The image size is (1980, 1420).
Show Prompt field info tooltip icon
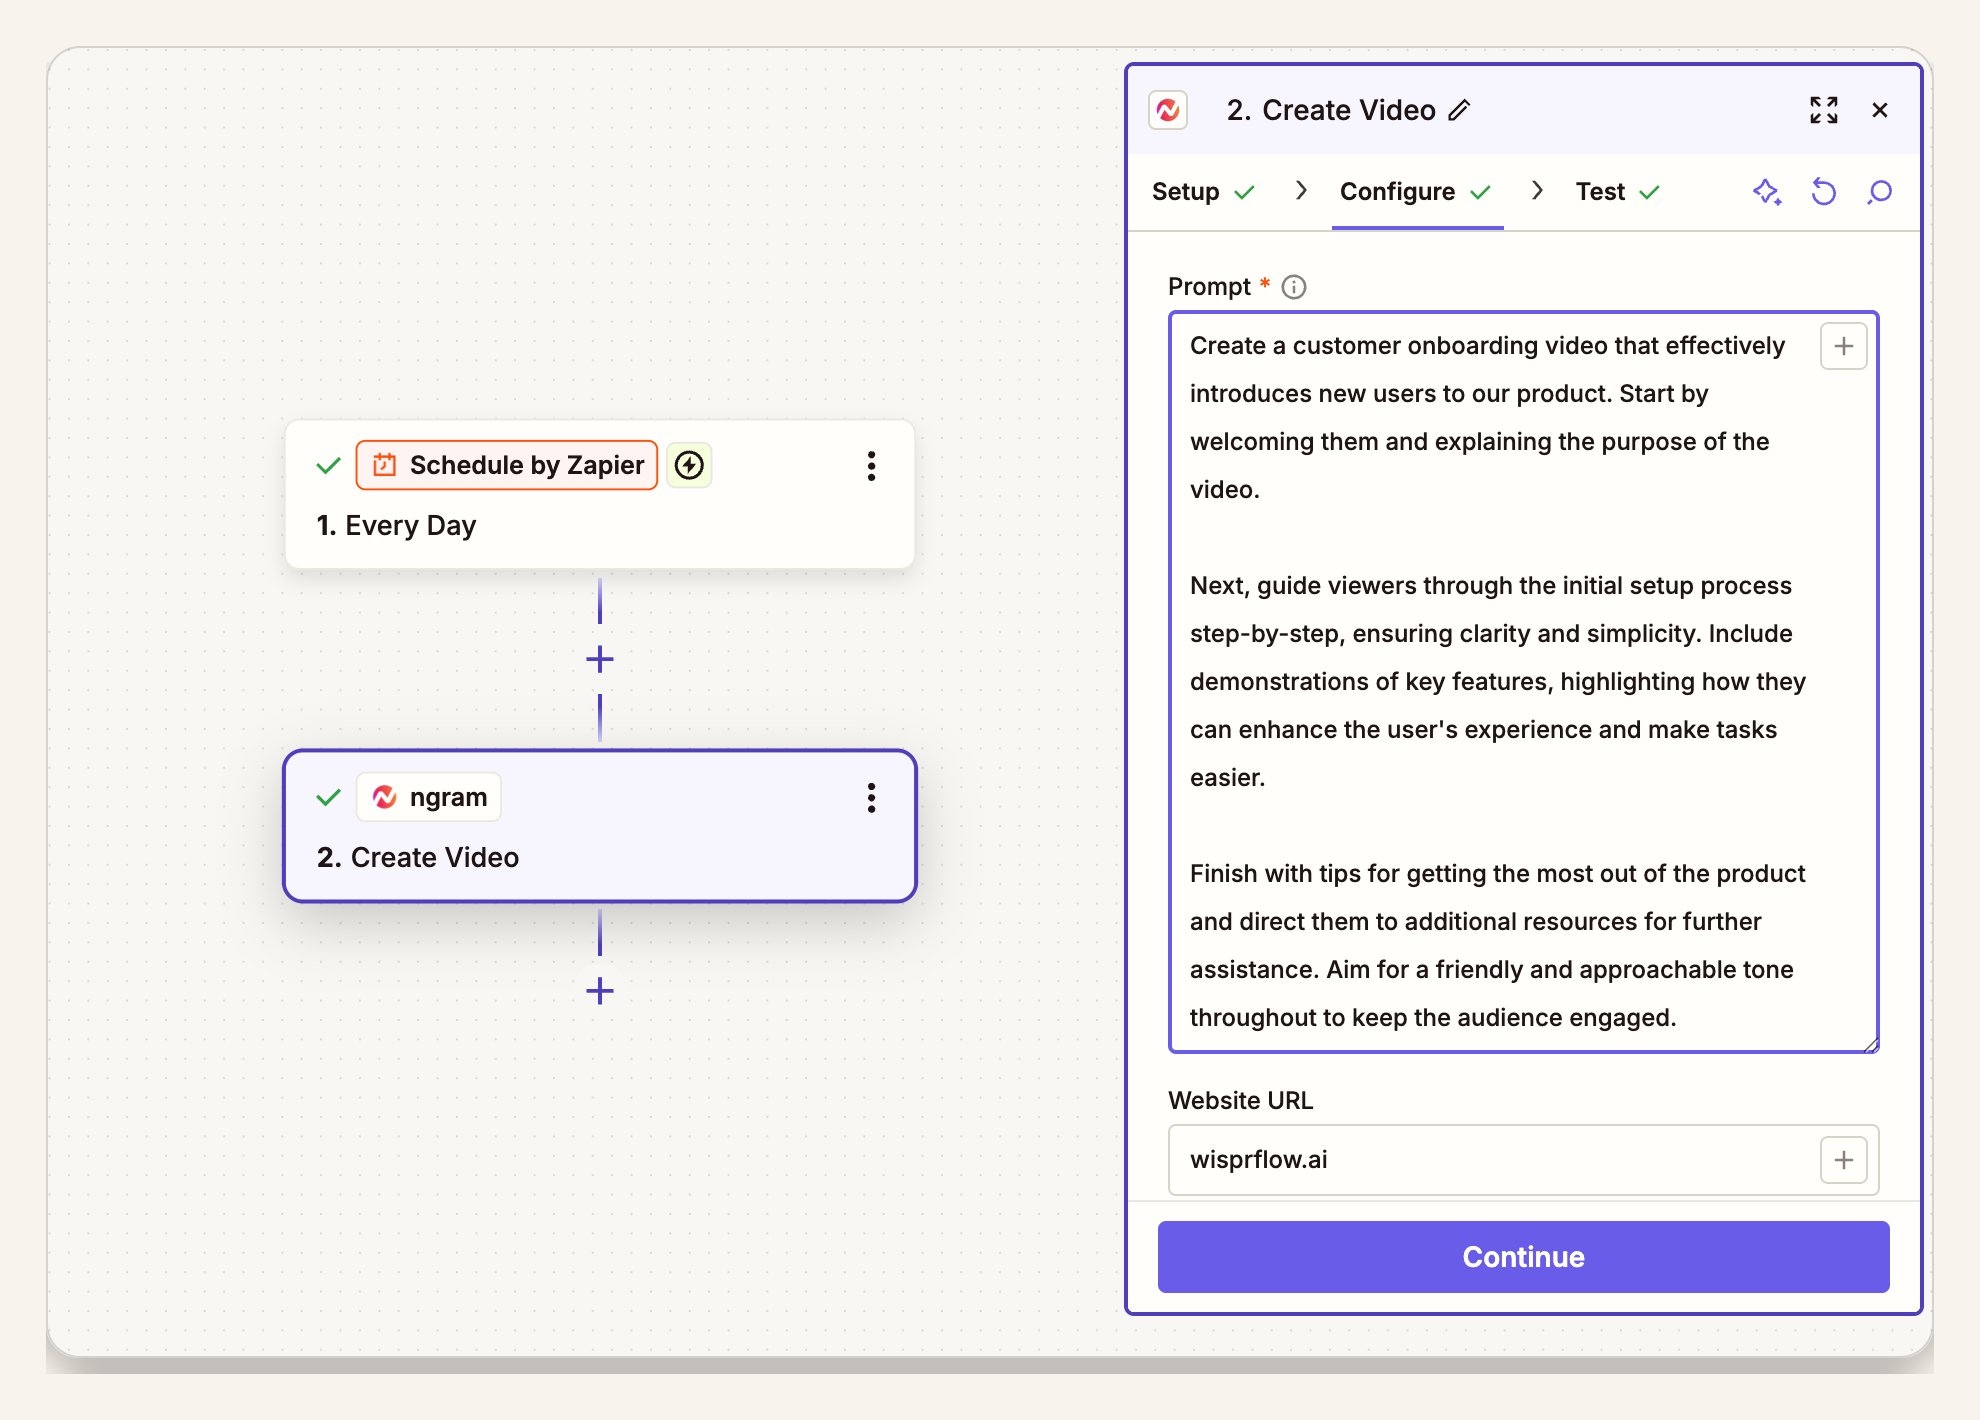coord(1294,287)
